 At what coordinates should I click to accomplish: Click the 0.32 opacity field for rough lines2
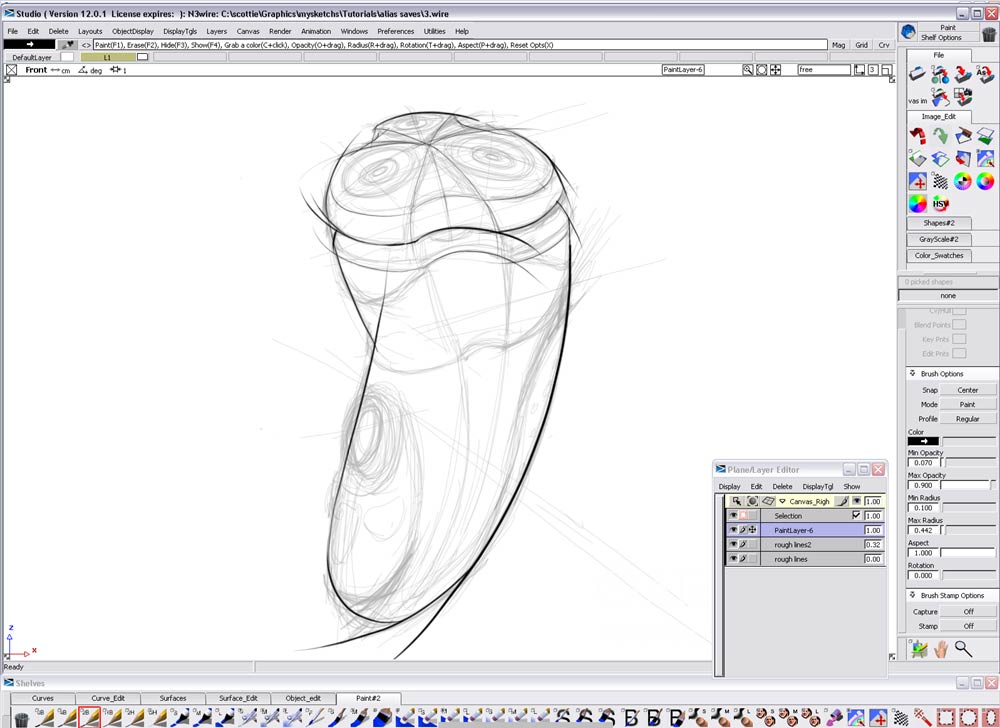(x=873, y=545)
